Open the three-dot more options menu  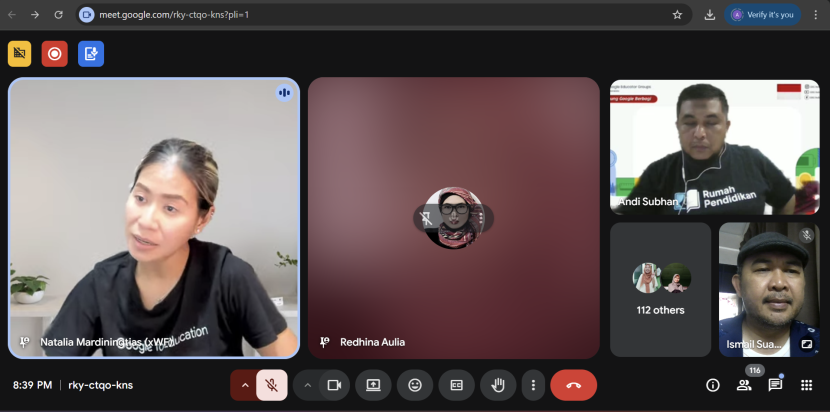click(533, 385)
